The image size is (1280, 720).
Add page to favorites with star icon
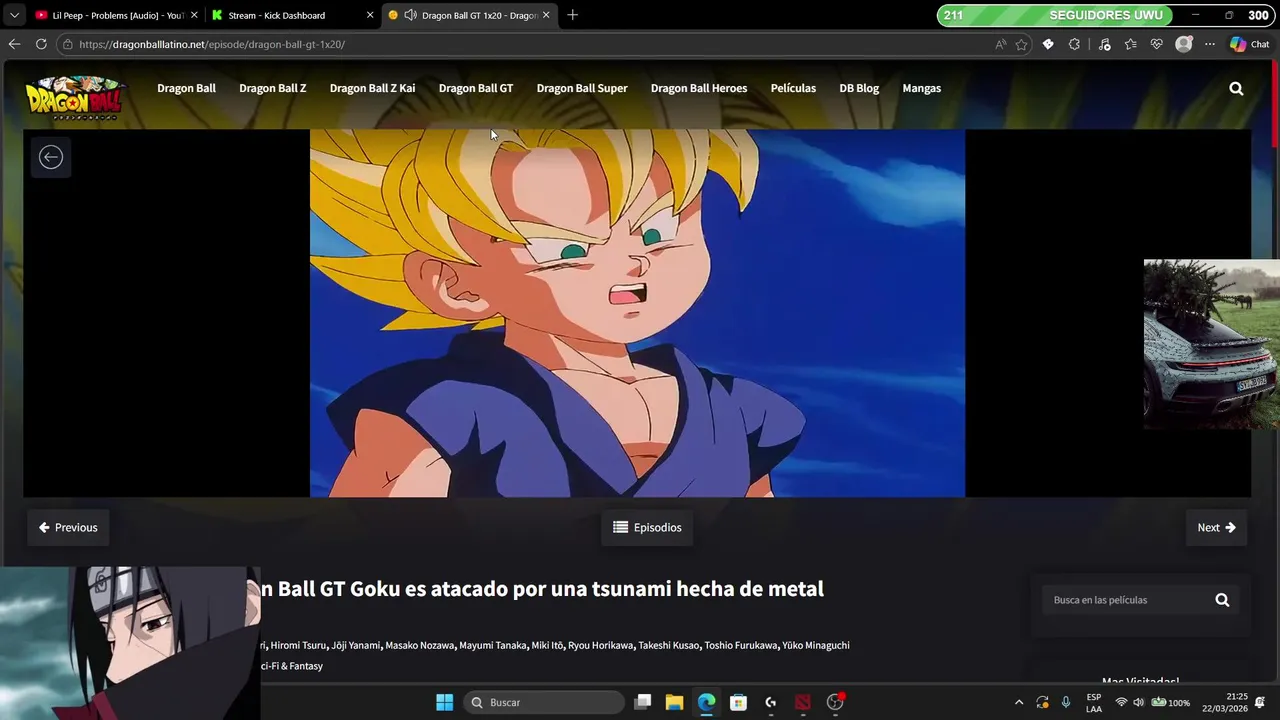(x=1021, y=44)
